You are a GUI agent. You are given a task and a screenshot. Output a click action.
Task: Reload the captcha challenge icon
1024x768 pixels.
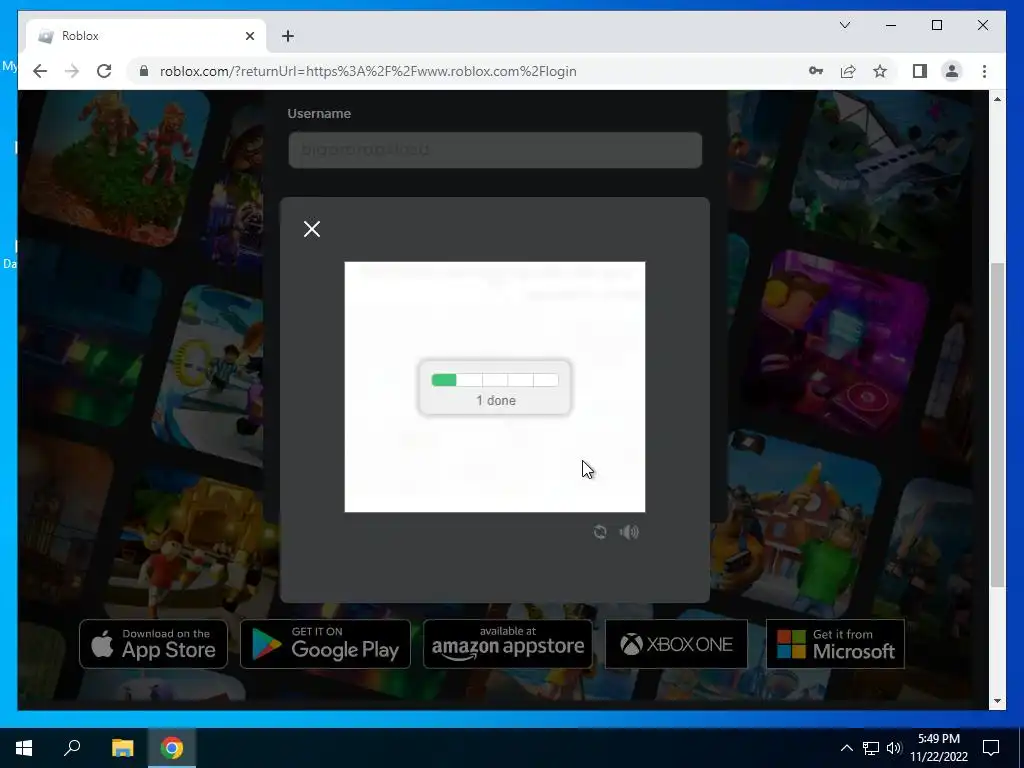pyautogui.click(x=600, y=532)
